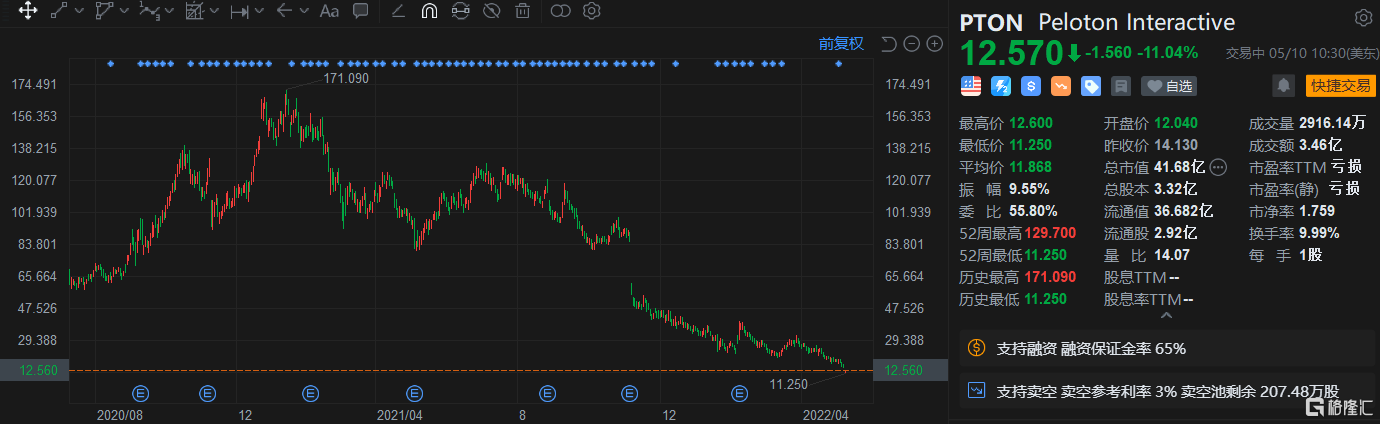Toggle 自选 watchlist favorite heart
The height and width of the screenshot is (424, 1380).
[x=1169, y=86]
